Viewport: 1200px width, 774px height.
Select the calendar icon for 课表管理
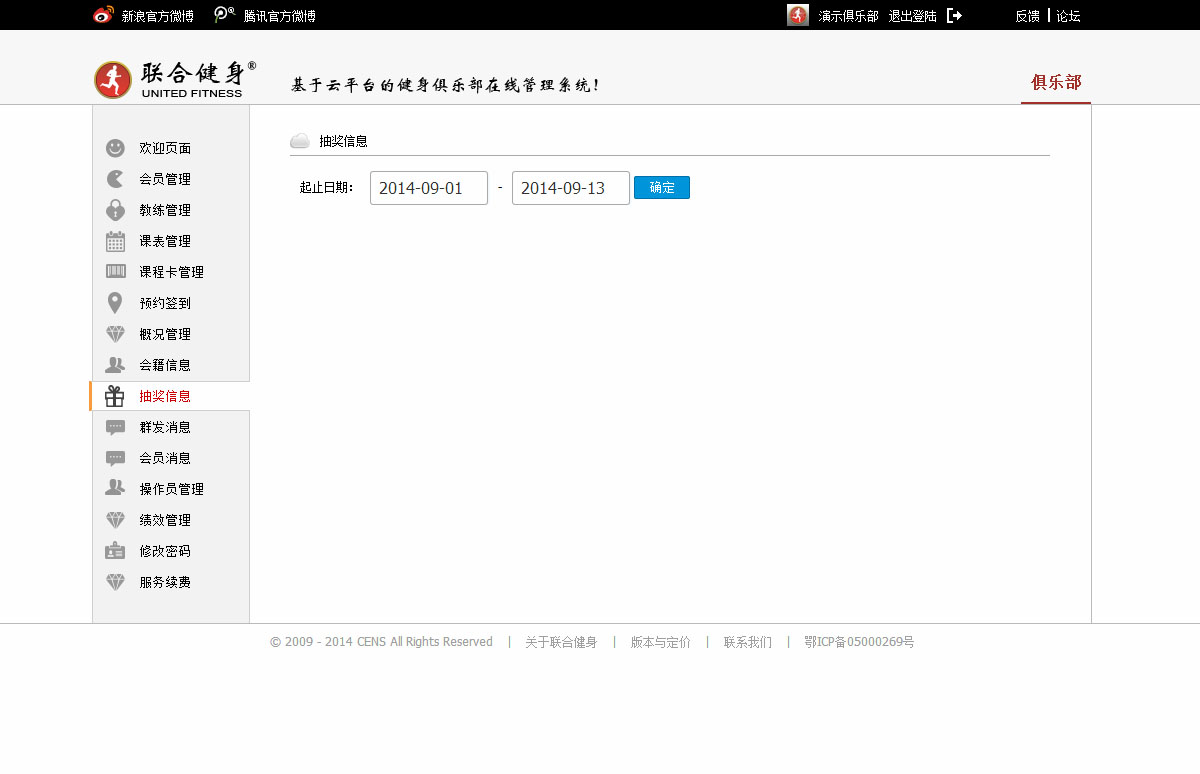(115, 241)
